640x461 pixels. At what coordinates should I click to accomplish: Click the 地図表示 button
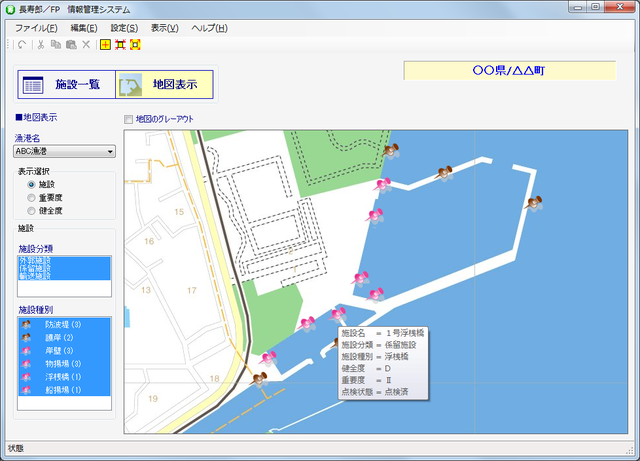(x=163, y=85)
